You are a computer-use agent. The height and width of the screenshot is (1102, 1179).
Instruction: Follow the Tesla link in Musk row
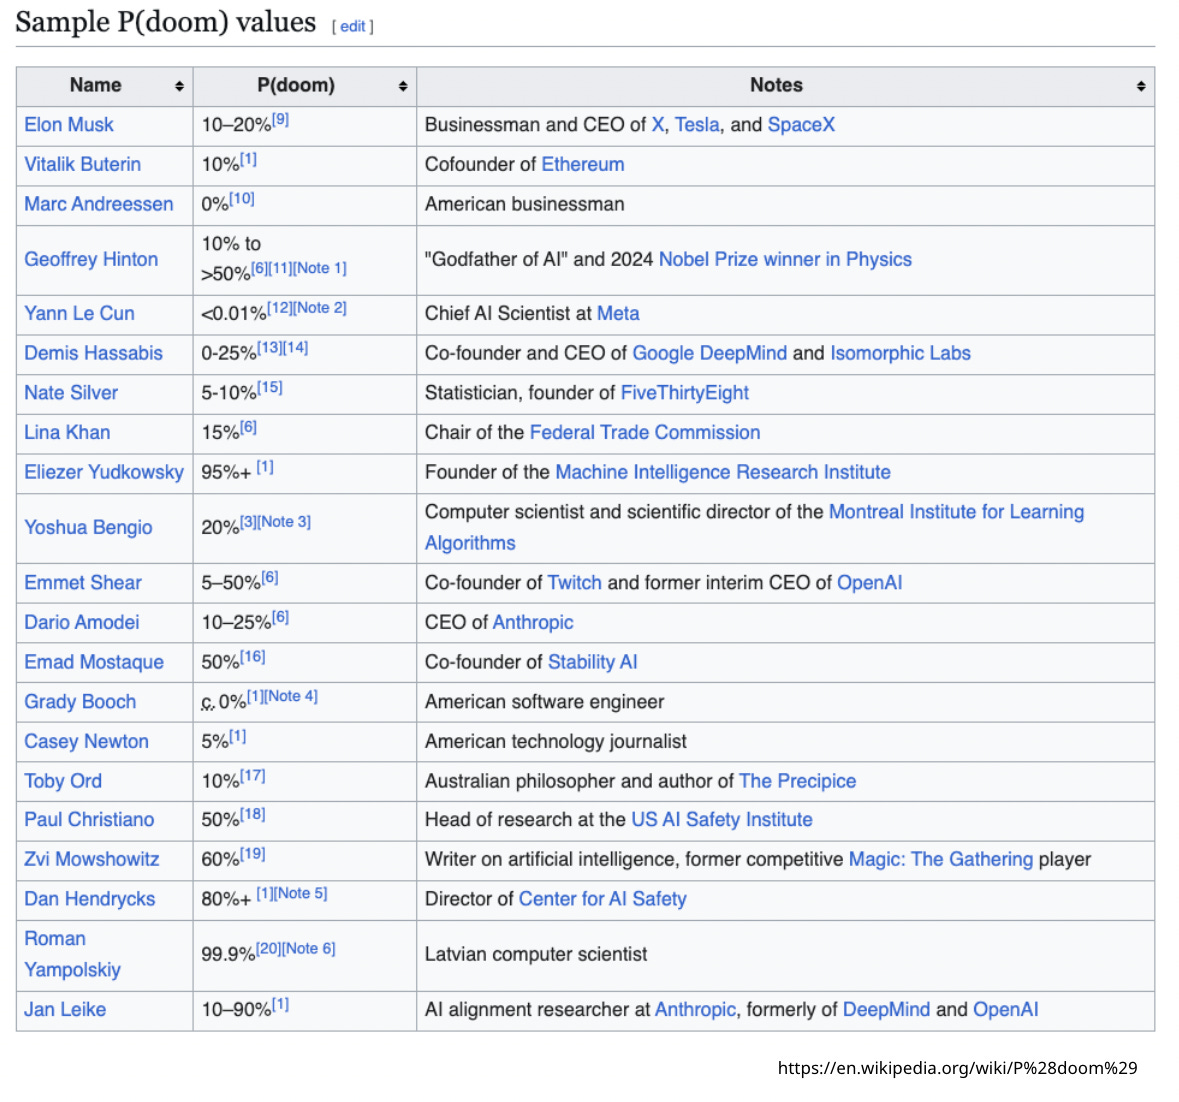[x=697, y=125]
